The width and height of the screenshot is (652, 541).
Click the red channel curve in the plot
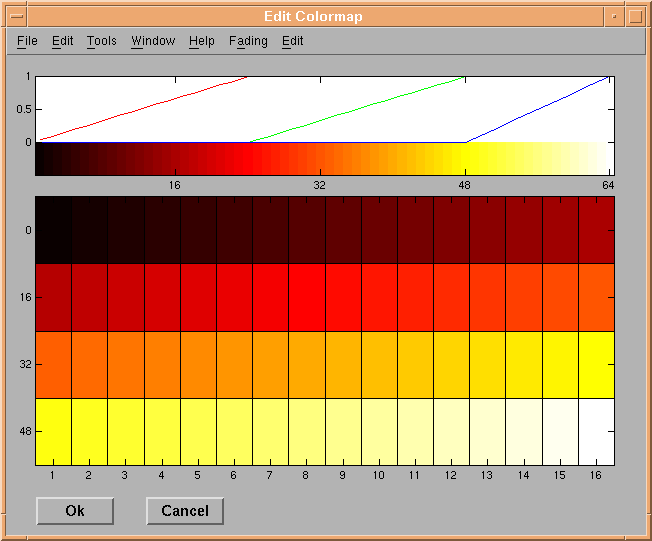(143, 108)
